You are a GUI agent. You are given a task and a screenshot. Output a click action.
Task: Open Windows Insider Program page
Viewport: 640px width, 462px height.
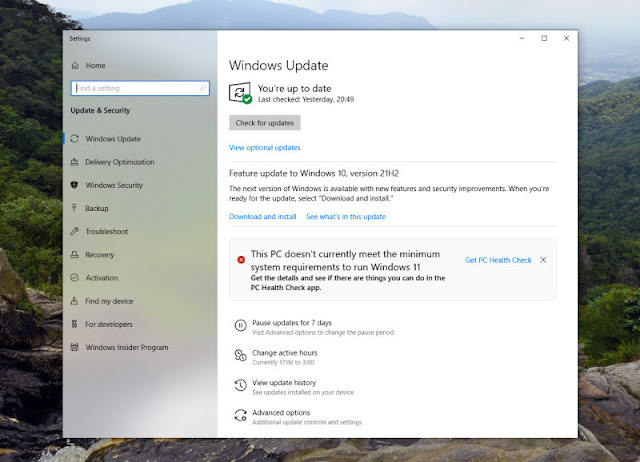[x=127, y=347]
